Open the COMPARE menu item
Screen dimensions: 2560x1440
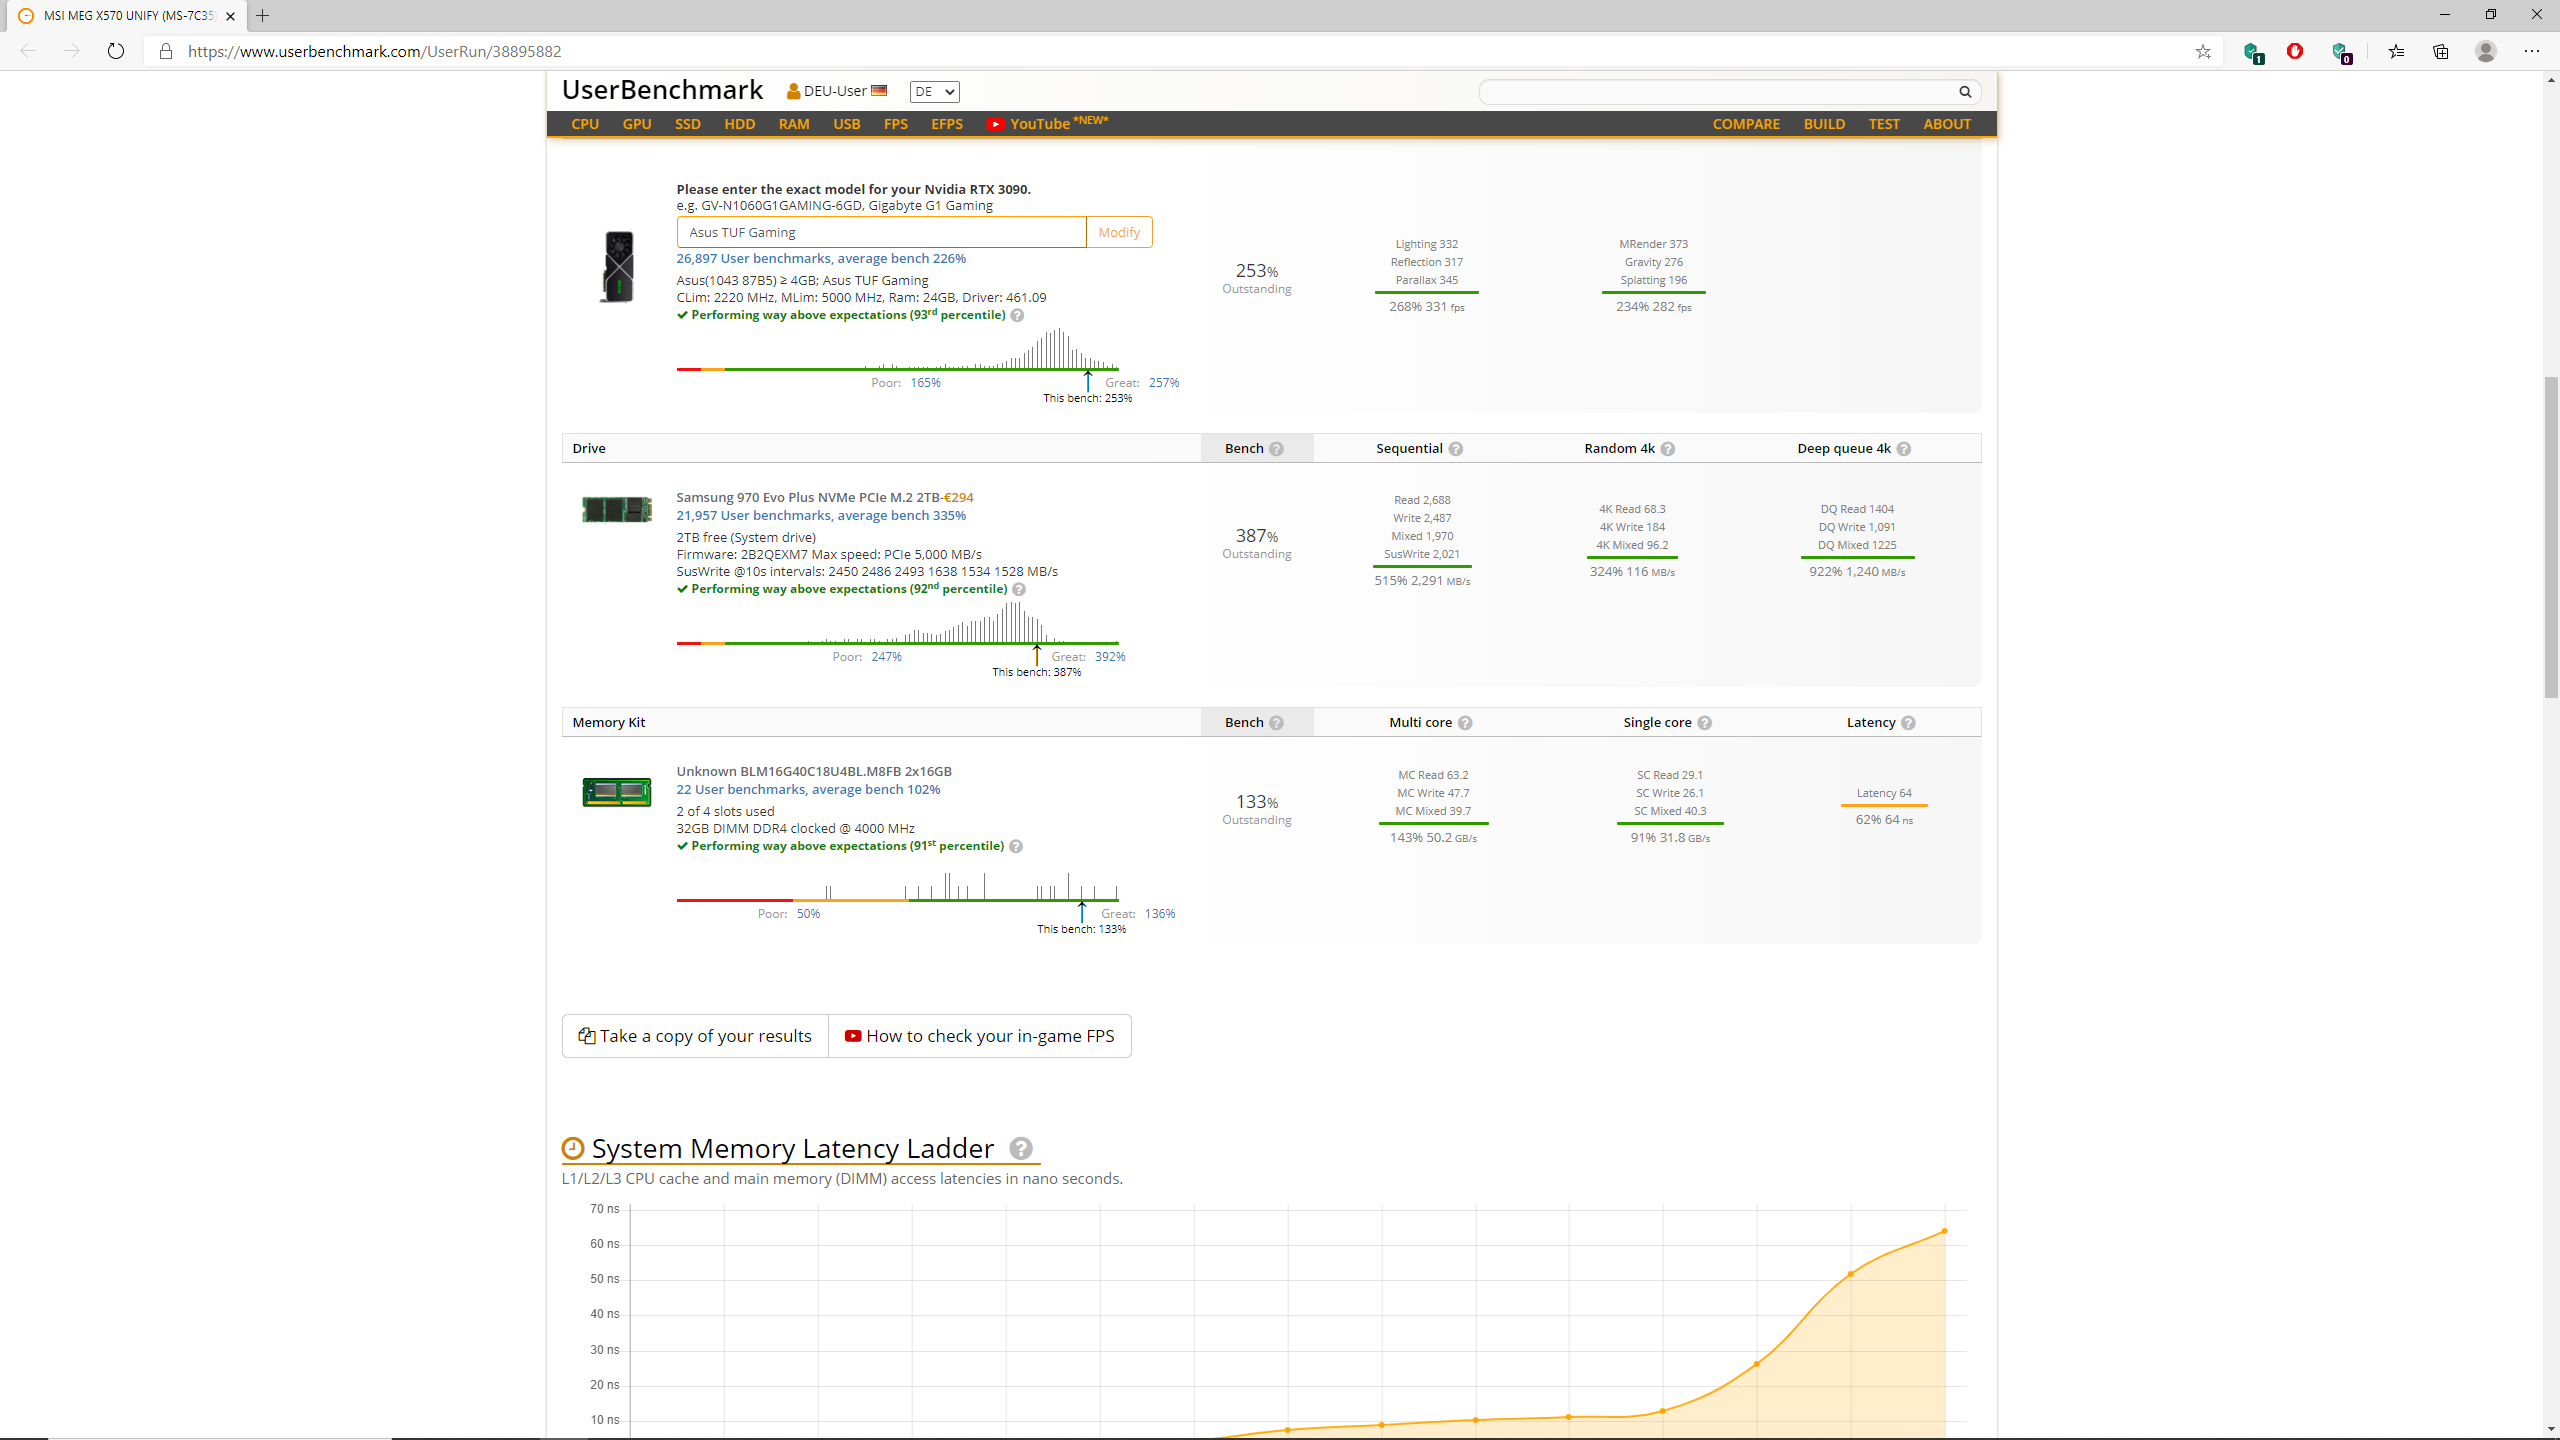(1746, 124)
